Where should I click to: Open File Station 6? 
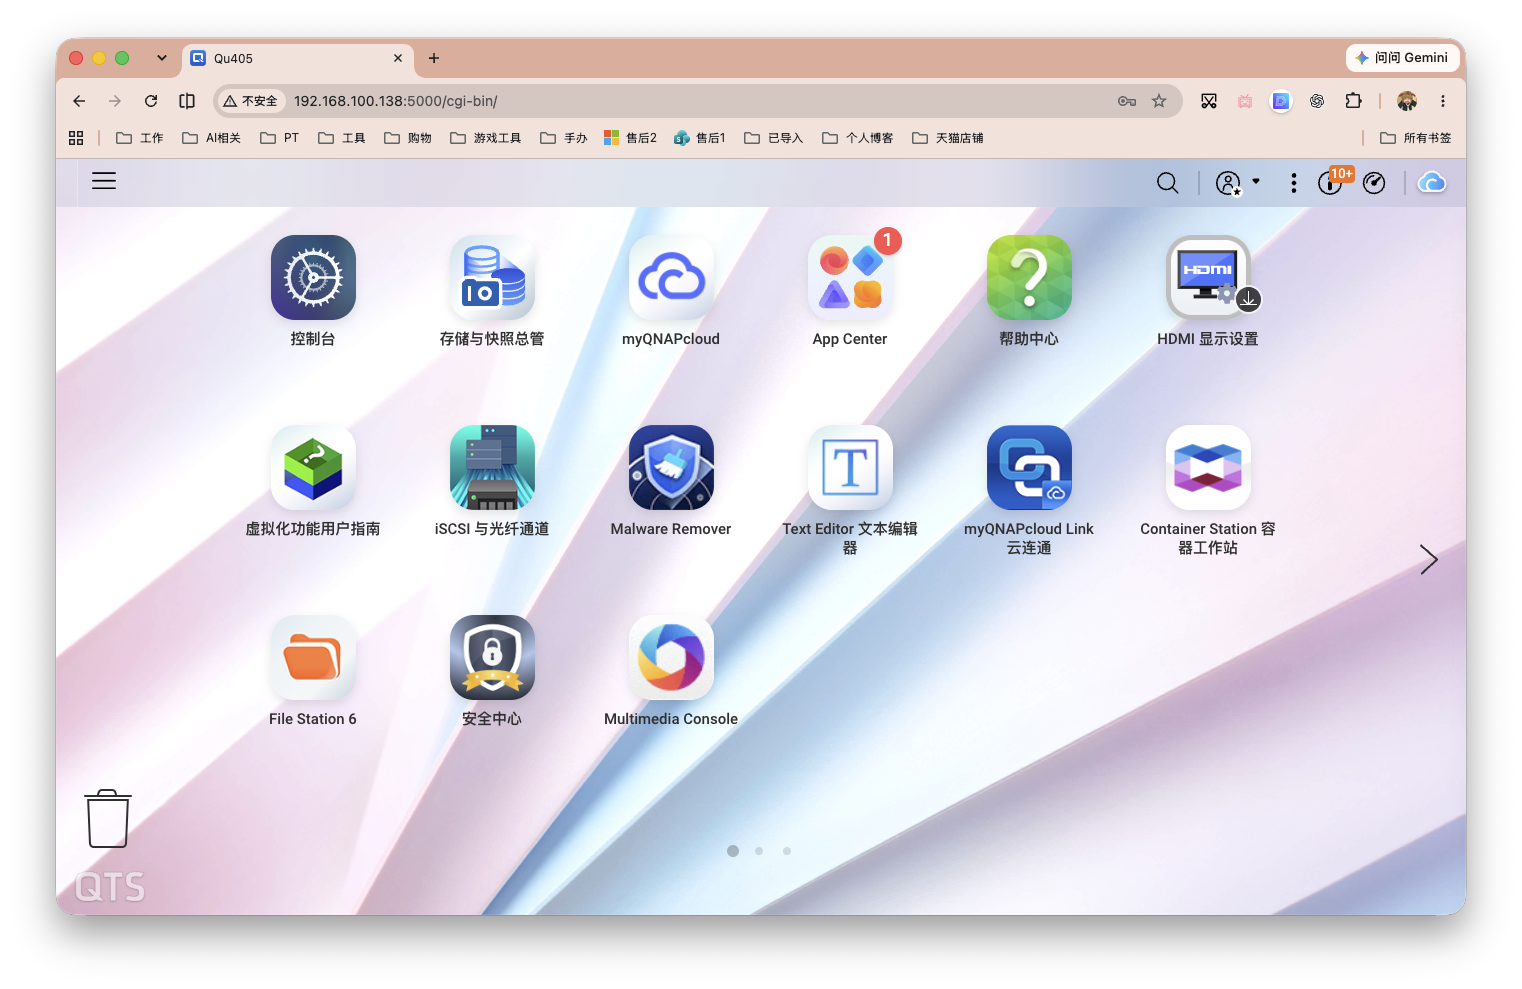(313, 658)
